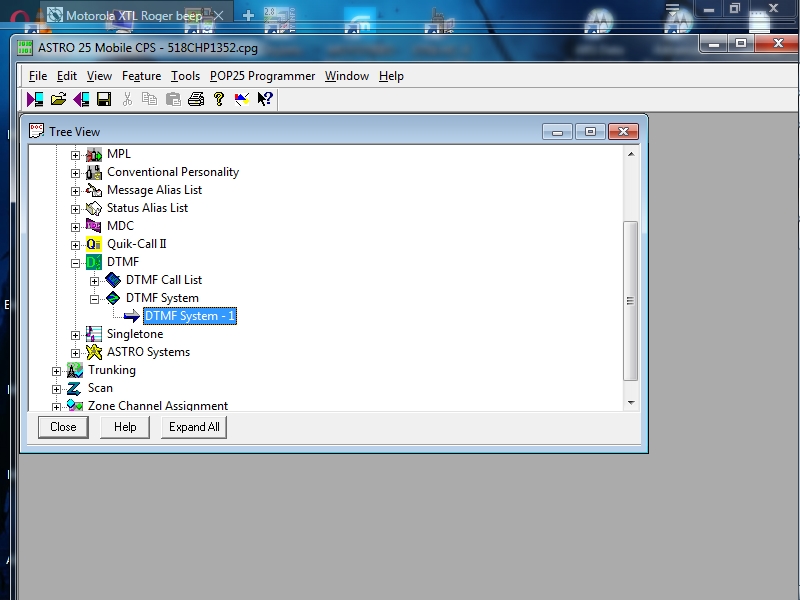Expand the Message Alias List node
The width and height of the screenshot is (800, 600).
pyautogui.click(x=76, y=191)
